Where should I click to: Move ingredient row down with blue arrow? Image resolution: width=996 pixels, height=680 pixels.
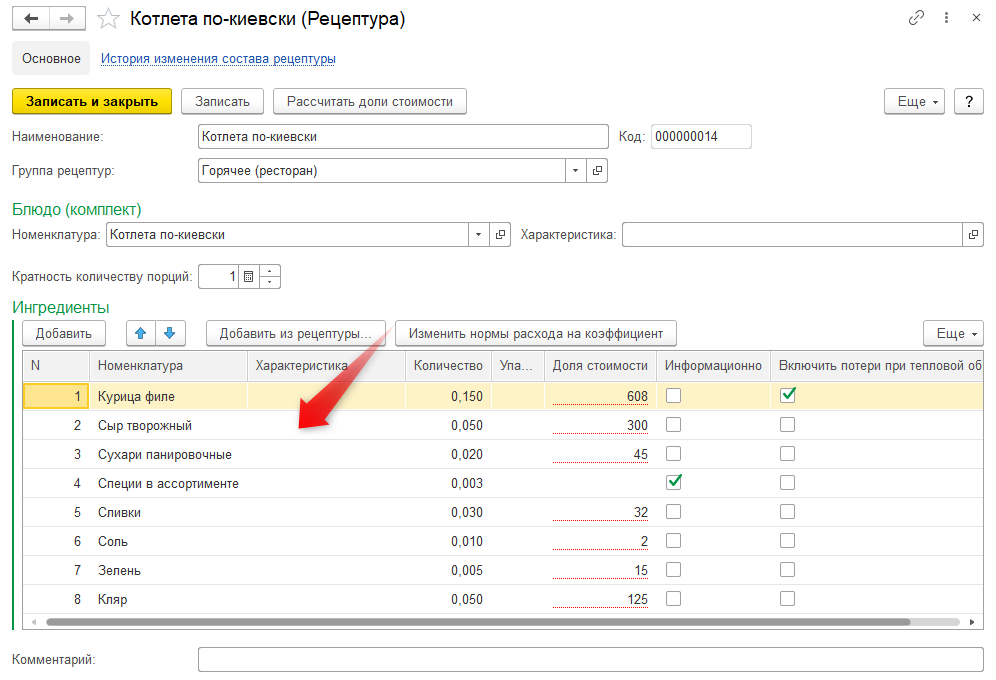coord(170,333)
